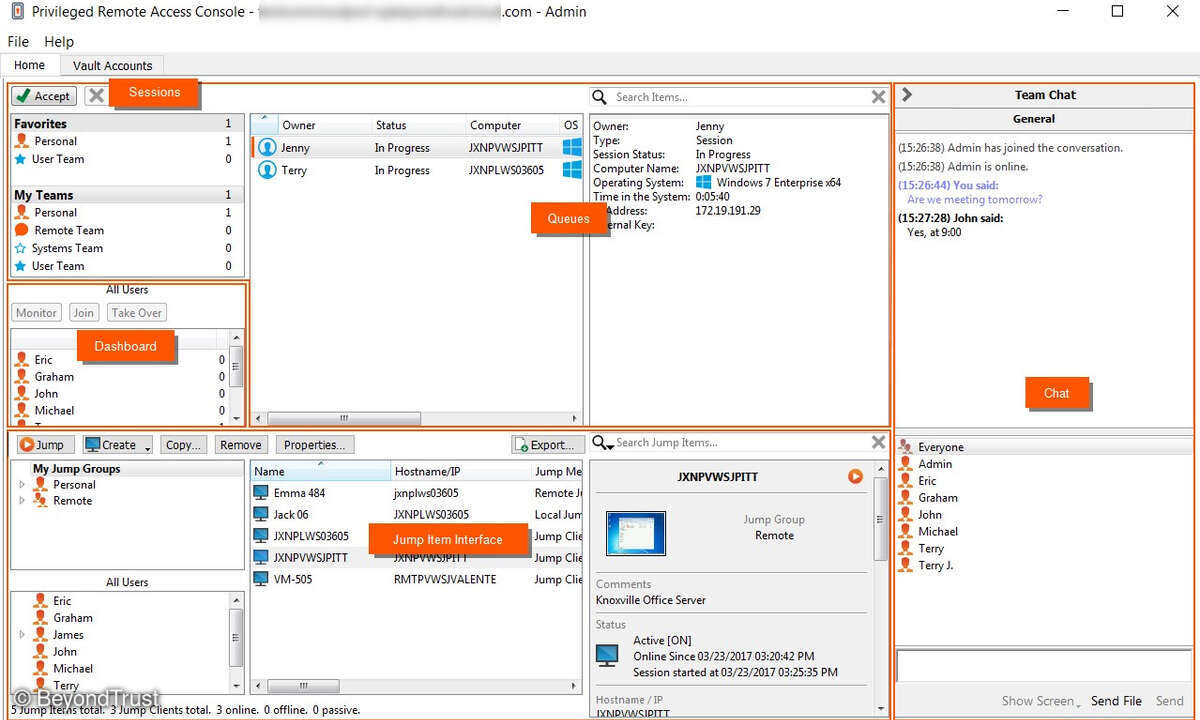The width and height of the screenshot is (1200, 720).
Task: Expand James in jump groups user list
Action: click(x=22, y=635)
